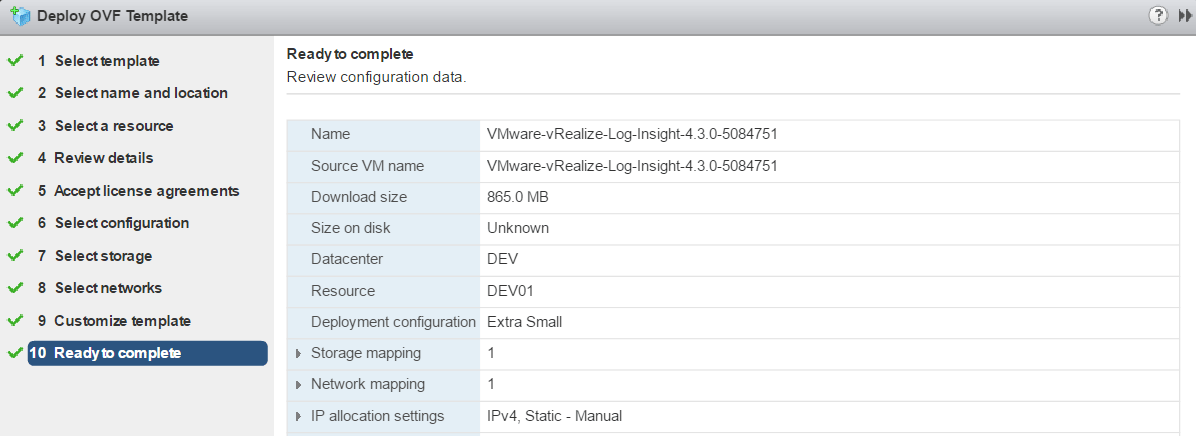
Task: Click the green check next to Ready to complete
Action: 15,353
